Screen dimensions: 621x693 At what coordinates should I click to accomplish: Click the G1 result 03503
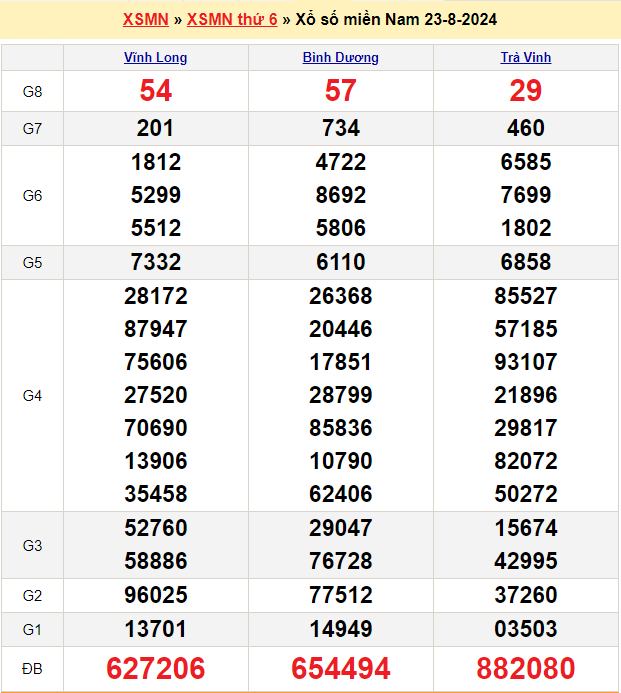[x=525, y=629]
